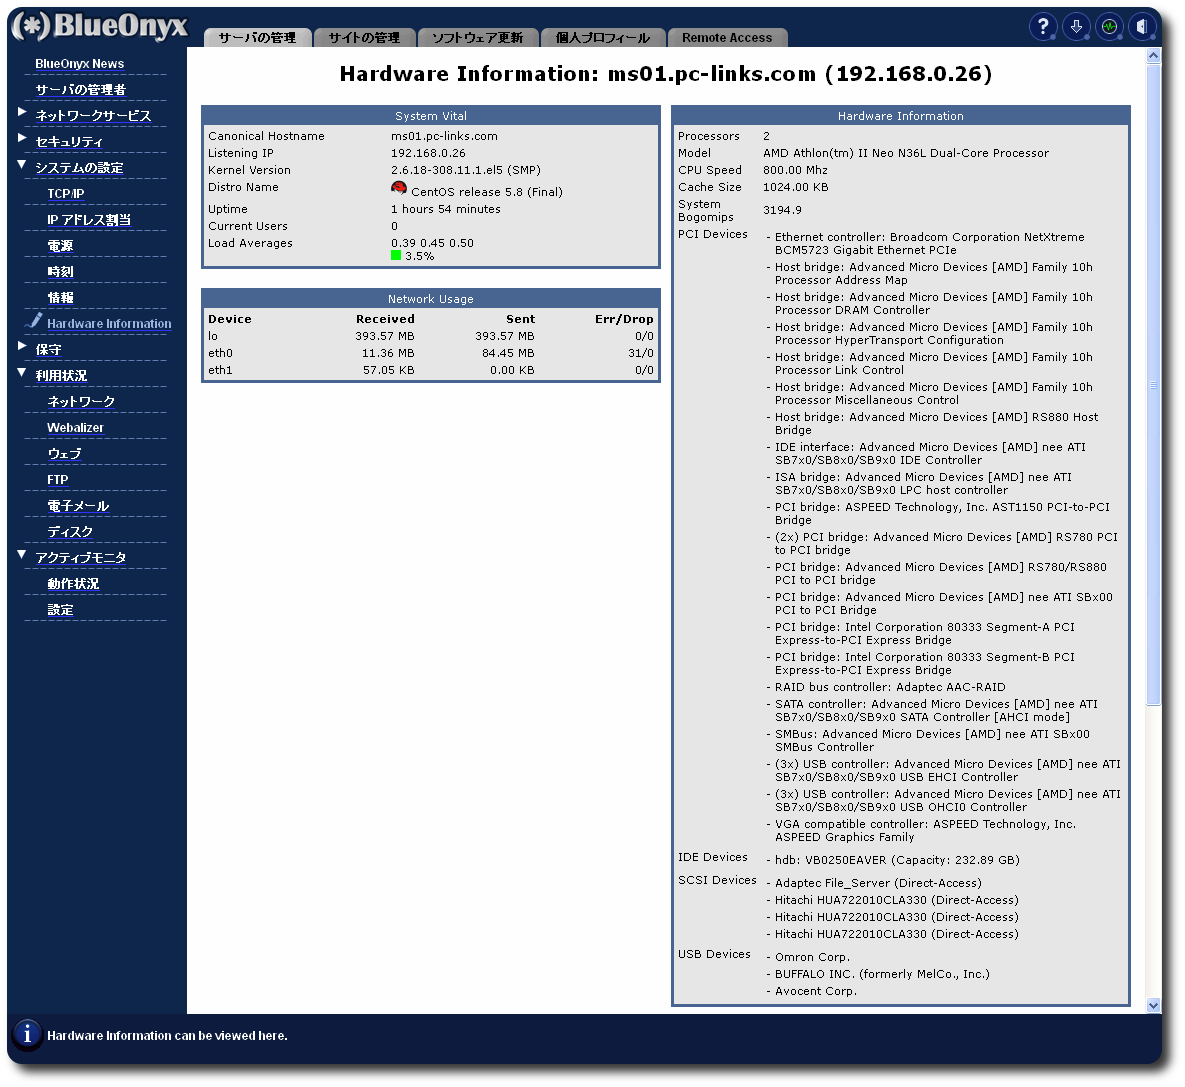The width and height of the screenshot is (1185, 1087).
Task: Open FTP usage link
Action: pos(57,480)
